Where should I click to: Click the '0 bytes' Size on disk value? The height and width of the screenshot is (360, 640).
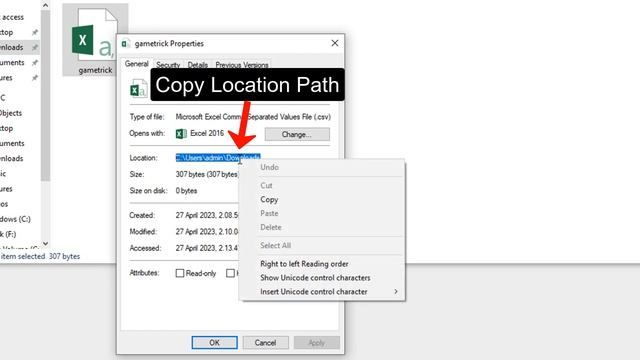coord(186,191)
